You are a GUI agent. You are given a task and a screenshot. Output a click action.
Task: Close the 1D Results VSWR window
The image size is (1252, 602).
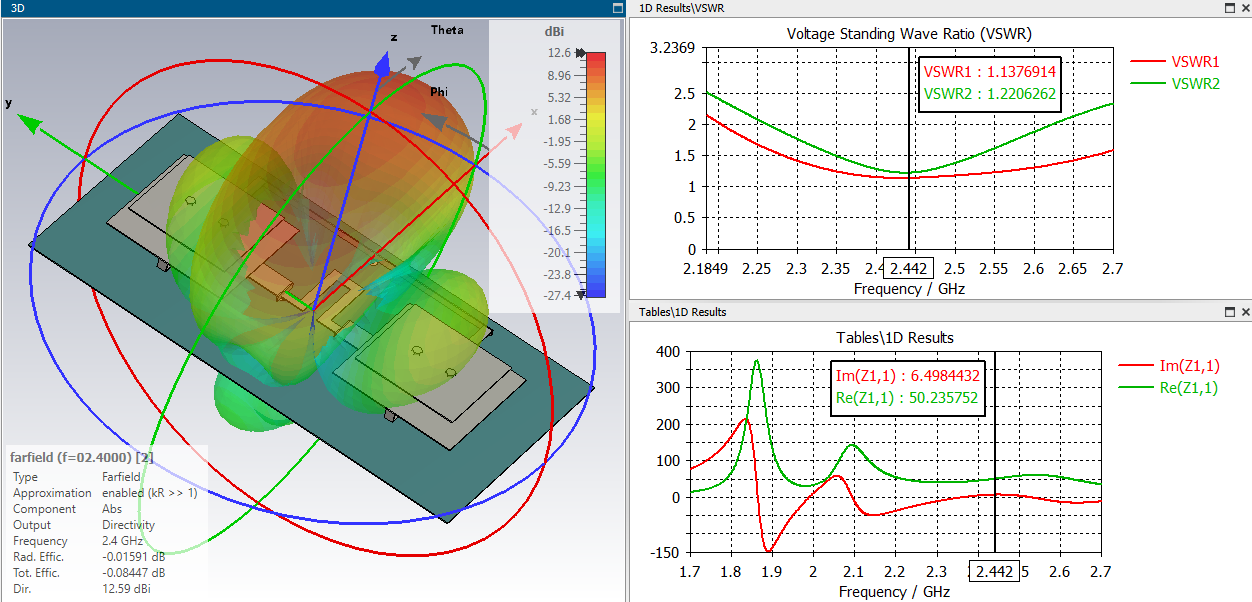click(x=1245, y=8)
